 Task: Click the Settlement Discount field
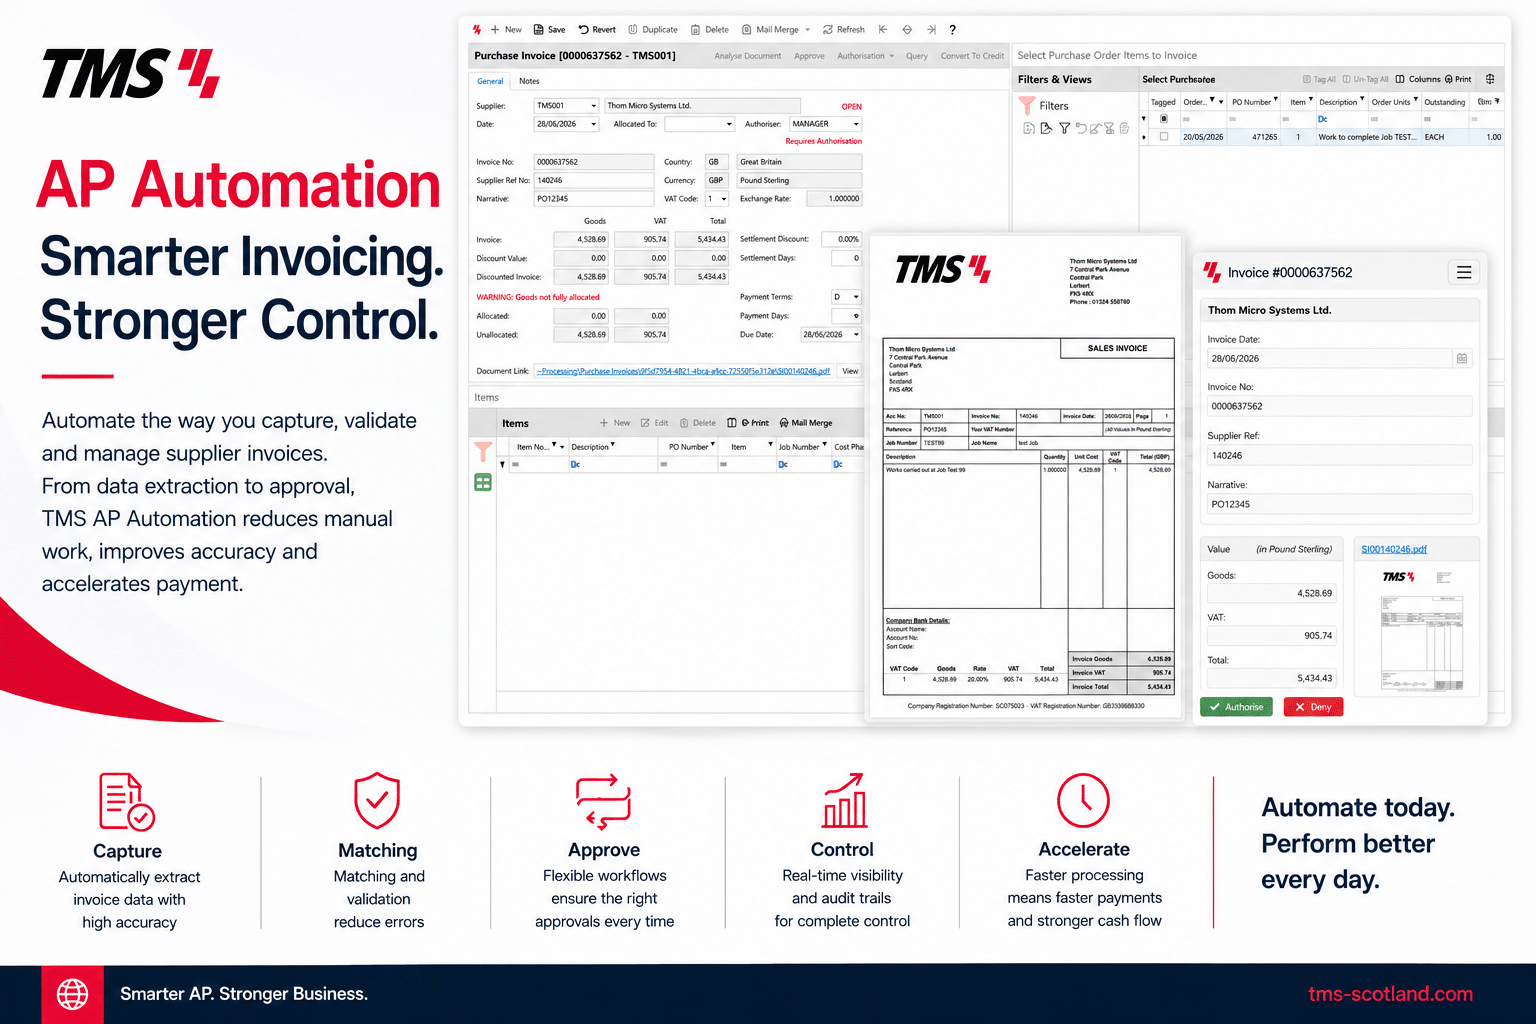tap(841, 240)
